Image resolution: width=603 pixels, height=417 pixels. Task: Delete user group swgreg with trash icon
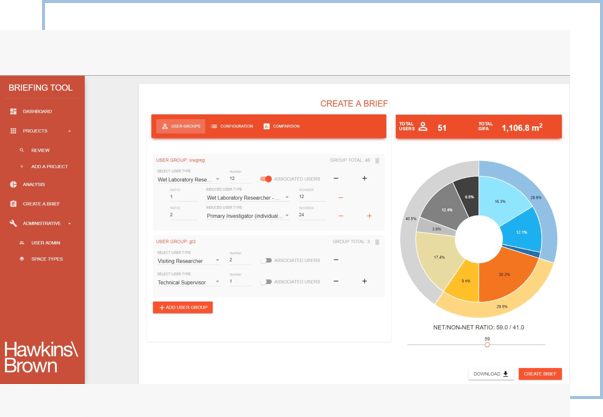[377, 160]
